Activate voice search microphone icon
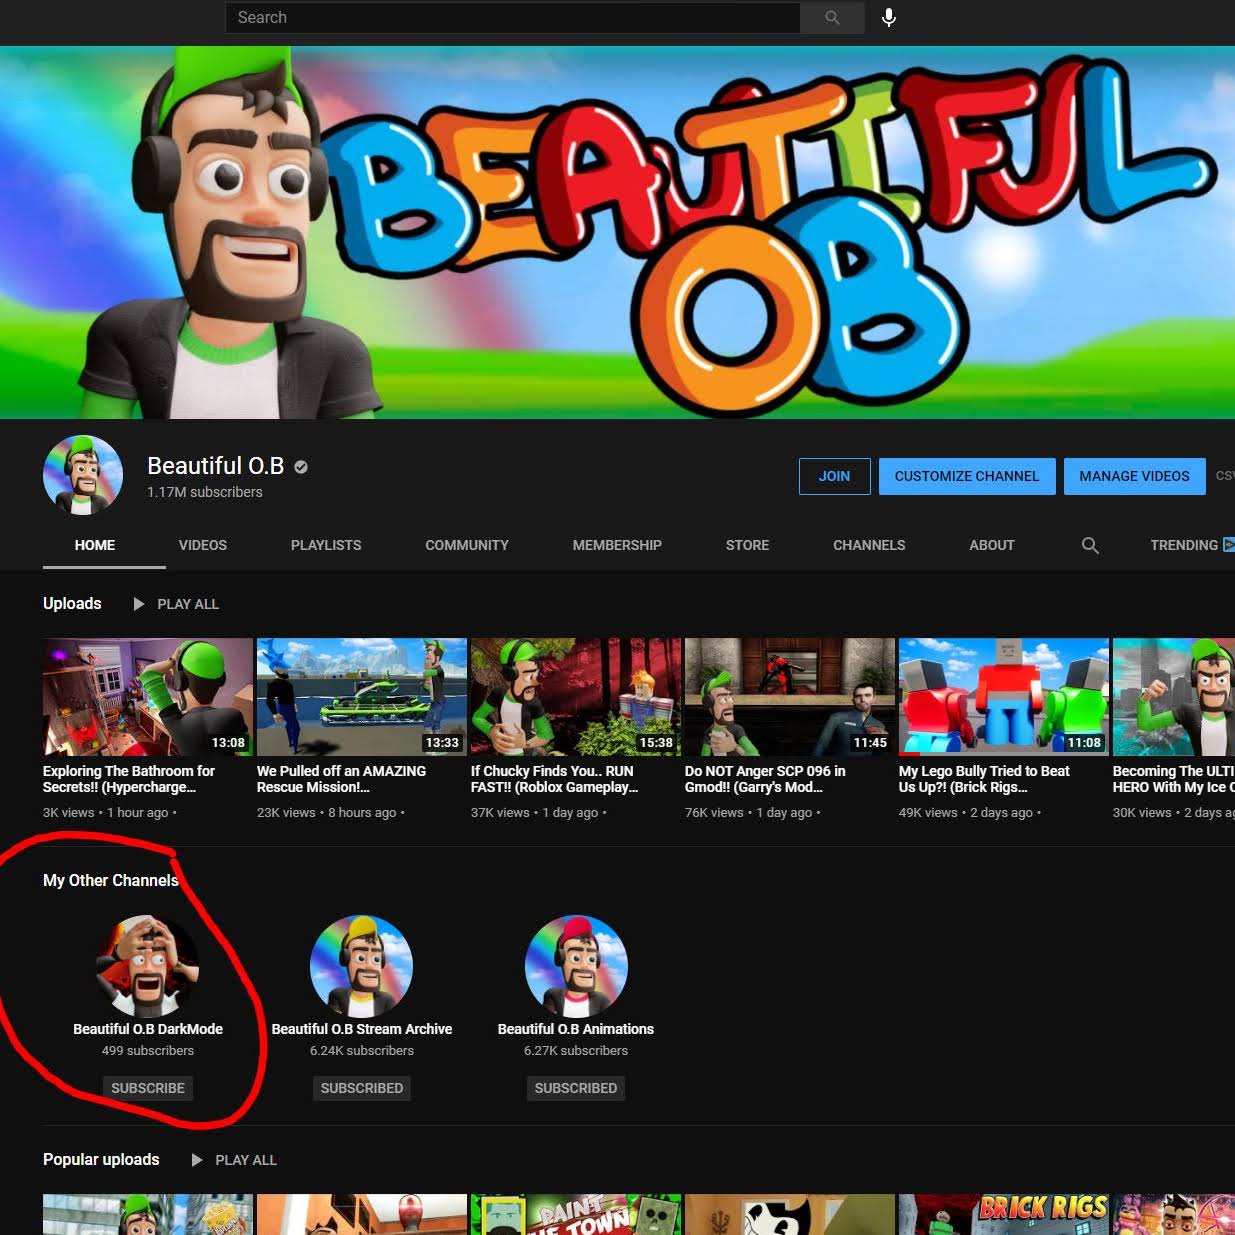1235x1235 pixels. click(x=888, y=18)
